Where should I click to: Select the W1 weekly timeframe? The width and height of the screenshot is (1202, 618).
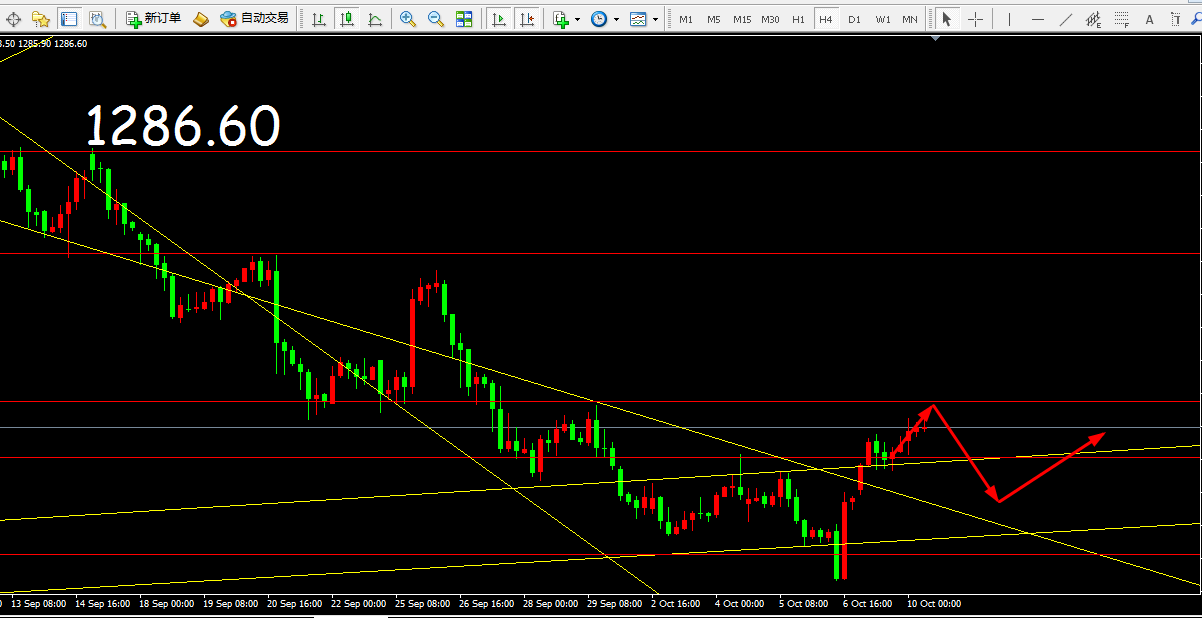(882, 19)
